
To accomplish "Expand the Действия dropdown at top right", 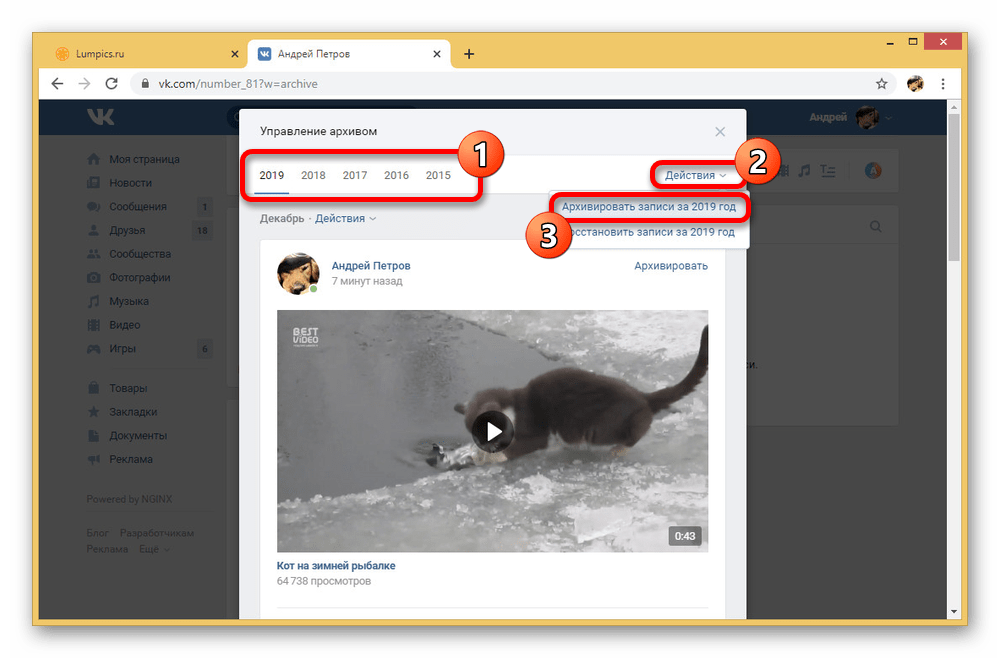I will (696, 176).
